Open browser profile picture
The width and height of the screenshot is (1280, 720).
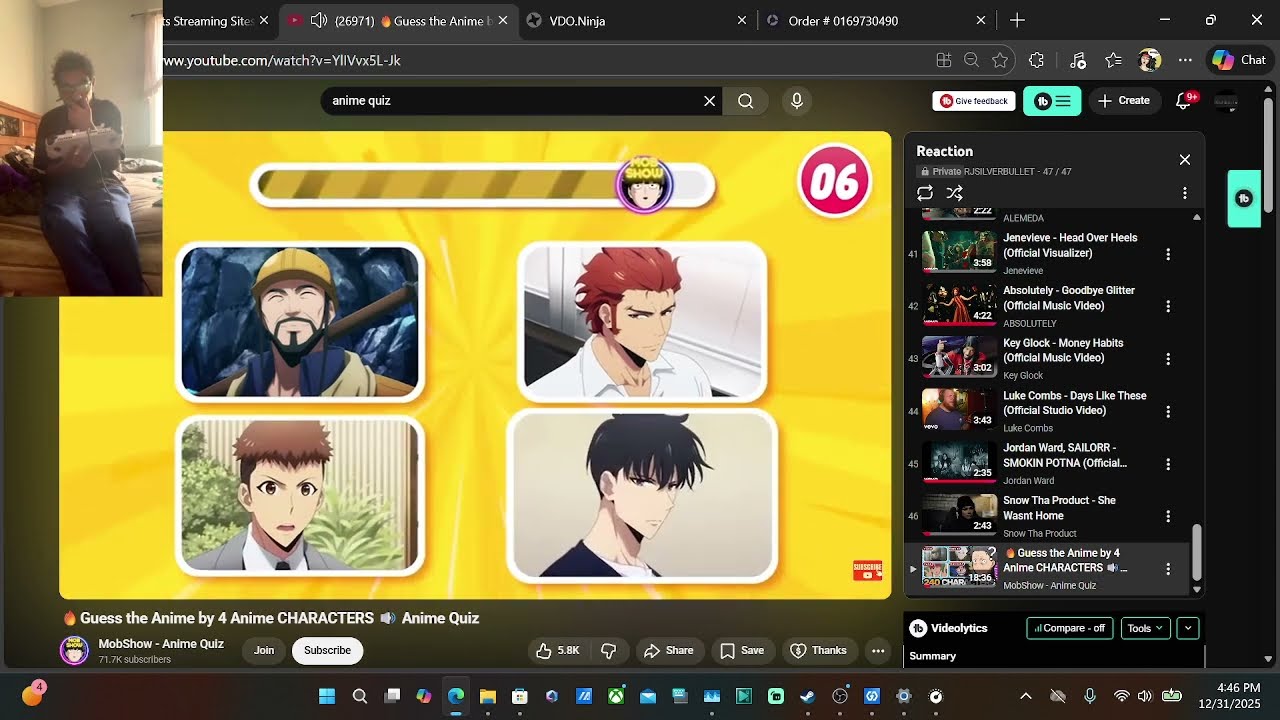1149,60
